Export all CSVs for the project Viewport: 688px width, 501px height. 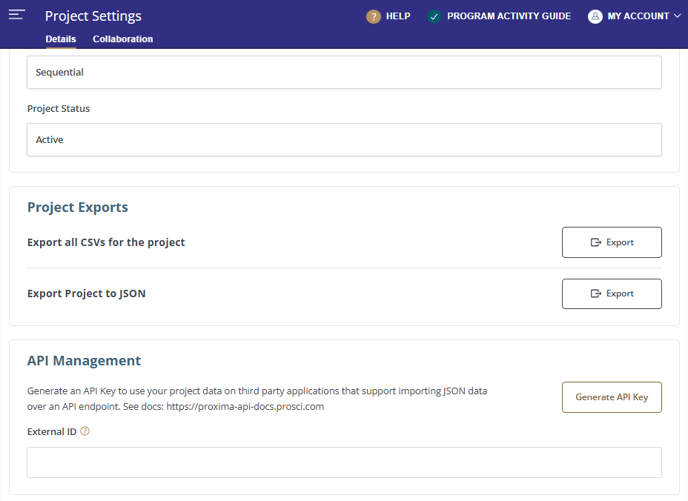(x=611, y=243)
